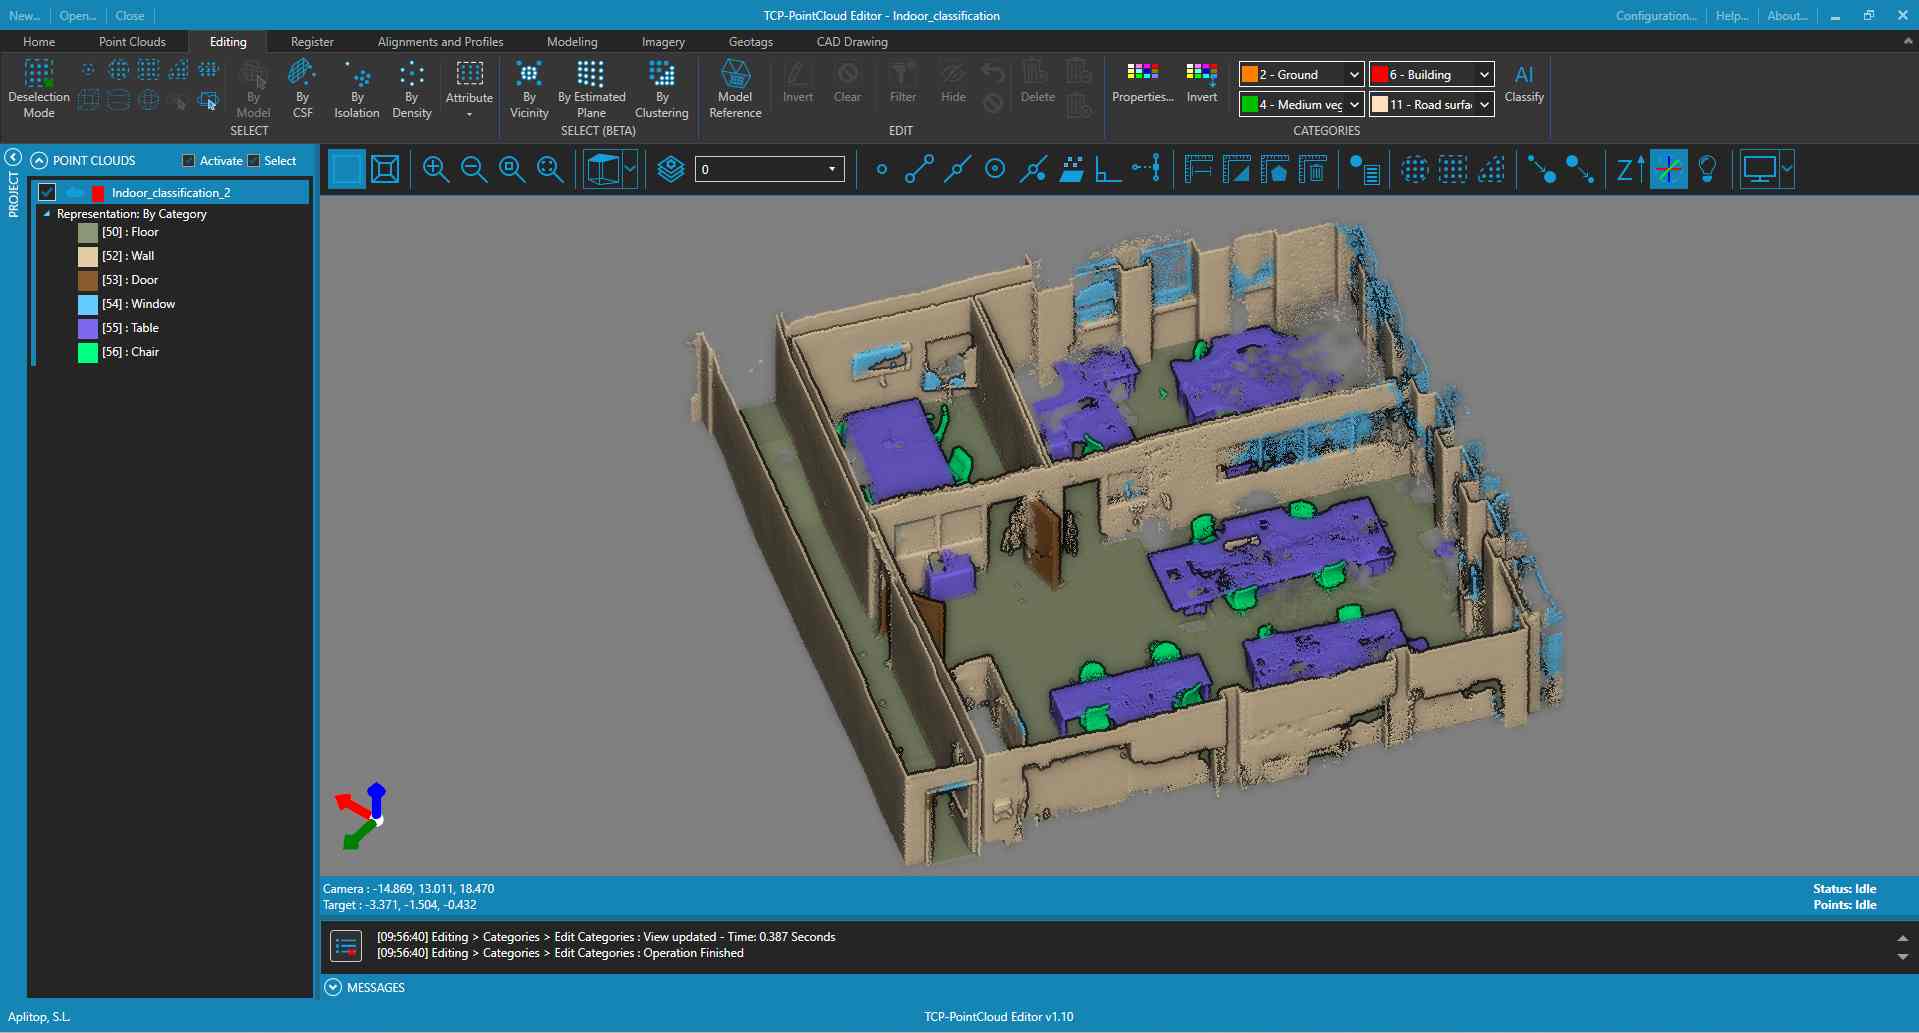The height and width of the screenshot is (1033, 1919).
Task: Activate By Clustering selection
Action: pyautogui.click(x=661, y=88)
